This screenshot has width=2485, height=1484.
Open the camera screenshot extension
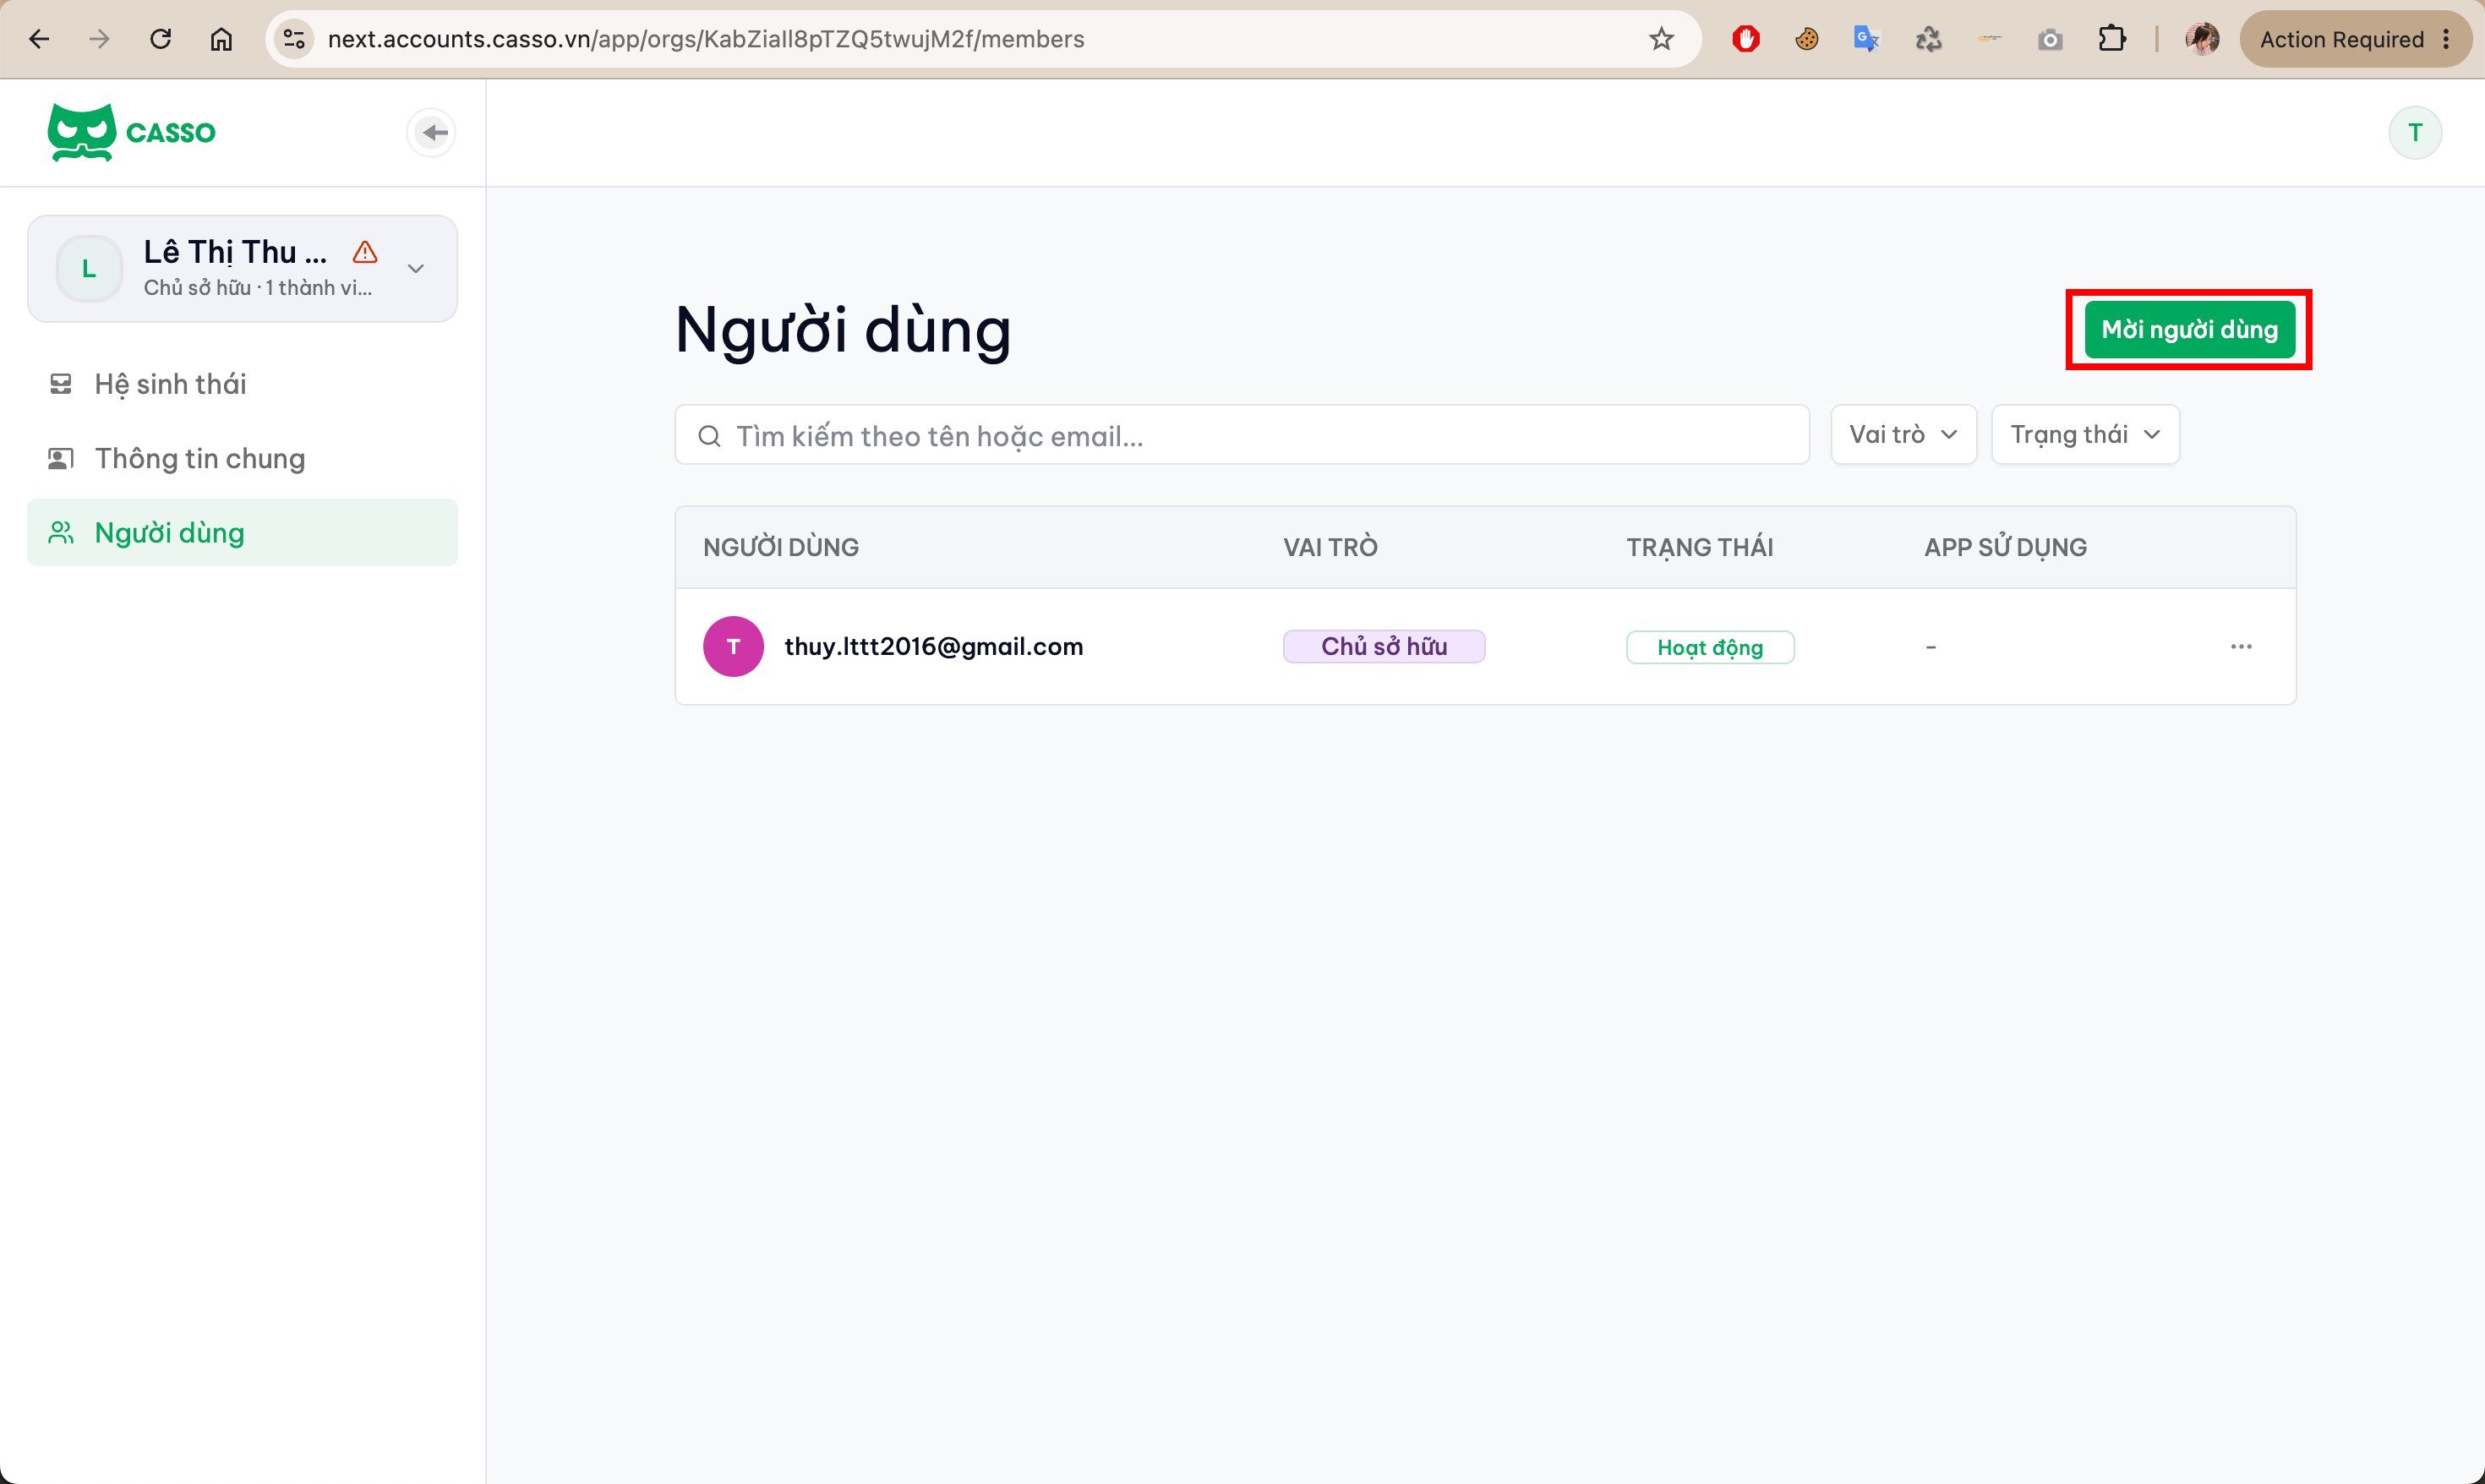tap(2050, 39)
